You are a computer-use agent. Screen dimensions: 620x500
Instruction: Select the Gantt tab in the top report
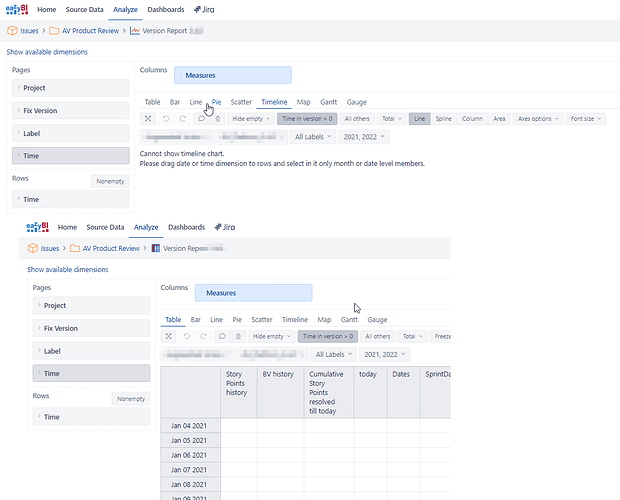click(329, 102)
